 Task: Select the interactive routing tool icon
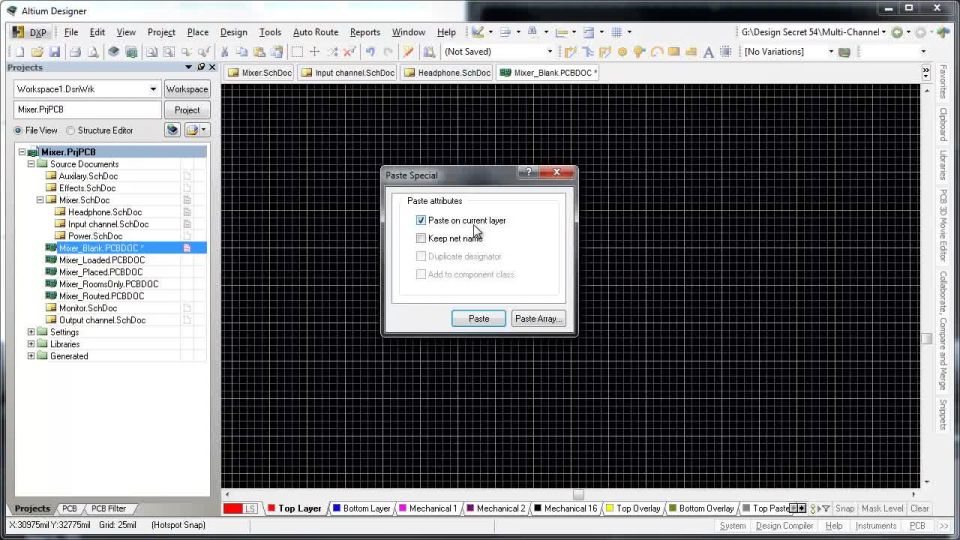coord(571,52)
